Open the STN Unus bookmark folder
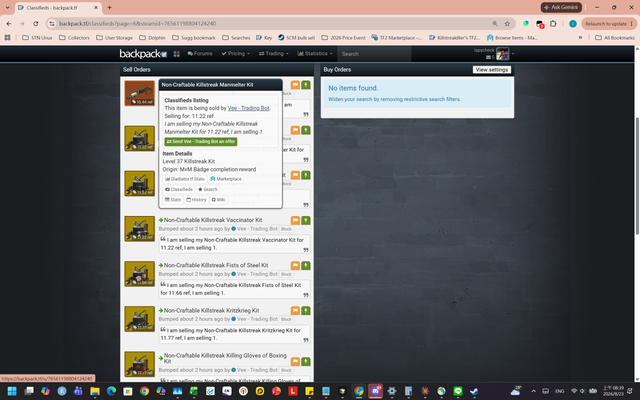 37,38
